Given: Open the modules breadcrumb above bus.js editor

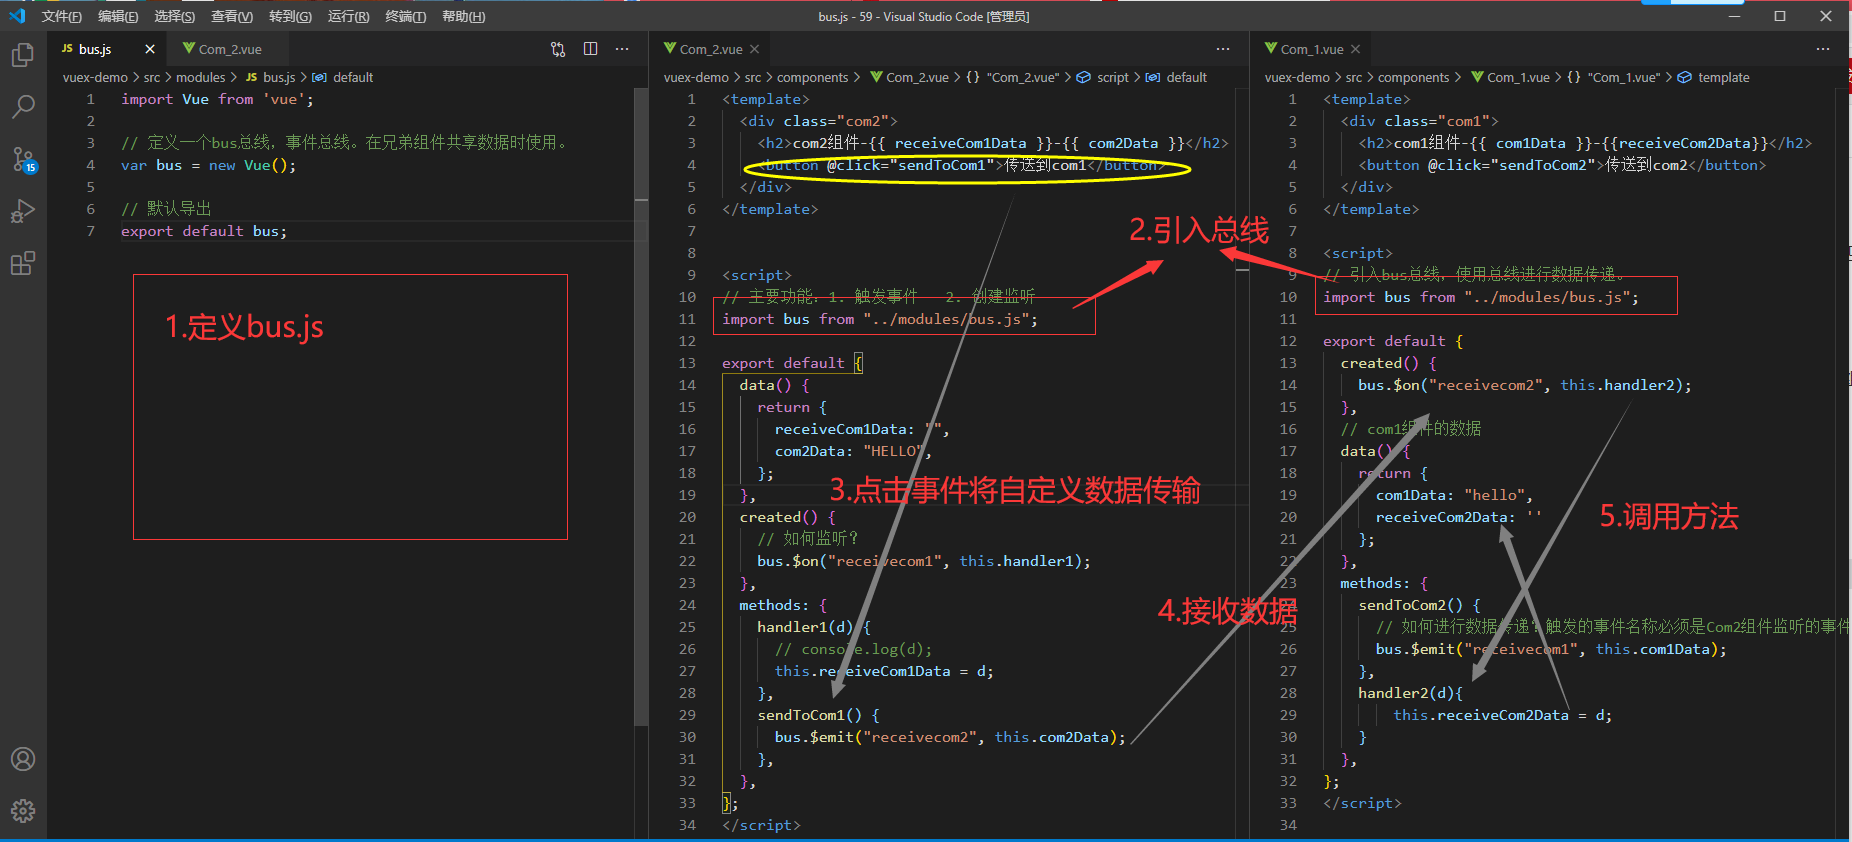Looking at the screenshot, I should click(200, 77).
